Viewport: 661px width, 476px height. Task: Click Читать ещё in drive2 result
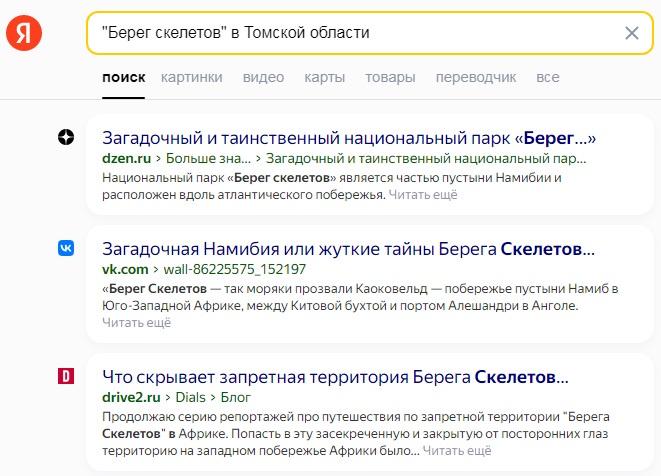click(457, 451)
